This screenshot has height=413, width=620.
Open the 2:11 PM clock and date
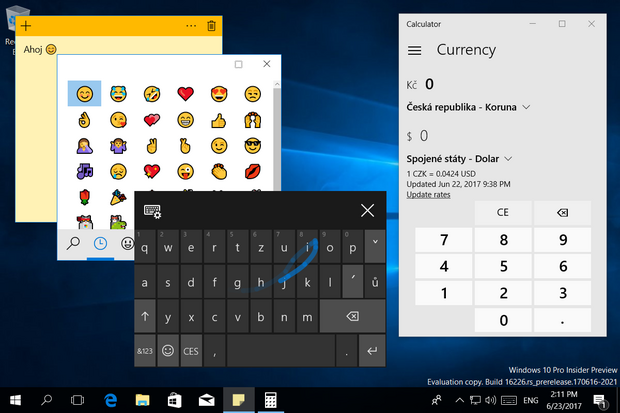tap(564, 400)
